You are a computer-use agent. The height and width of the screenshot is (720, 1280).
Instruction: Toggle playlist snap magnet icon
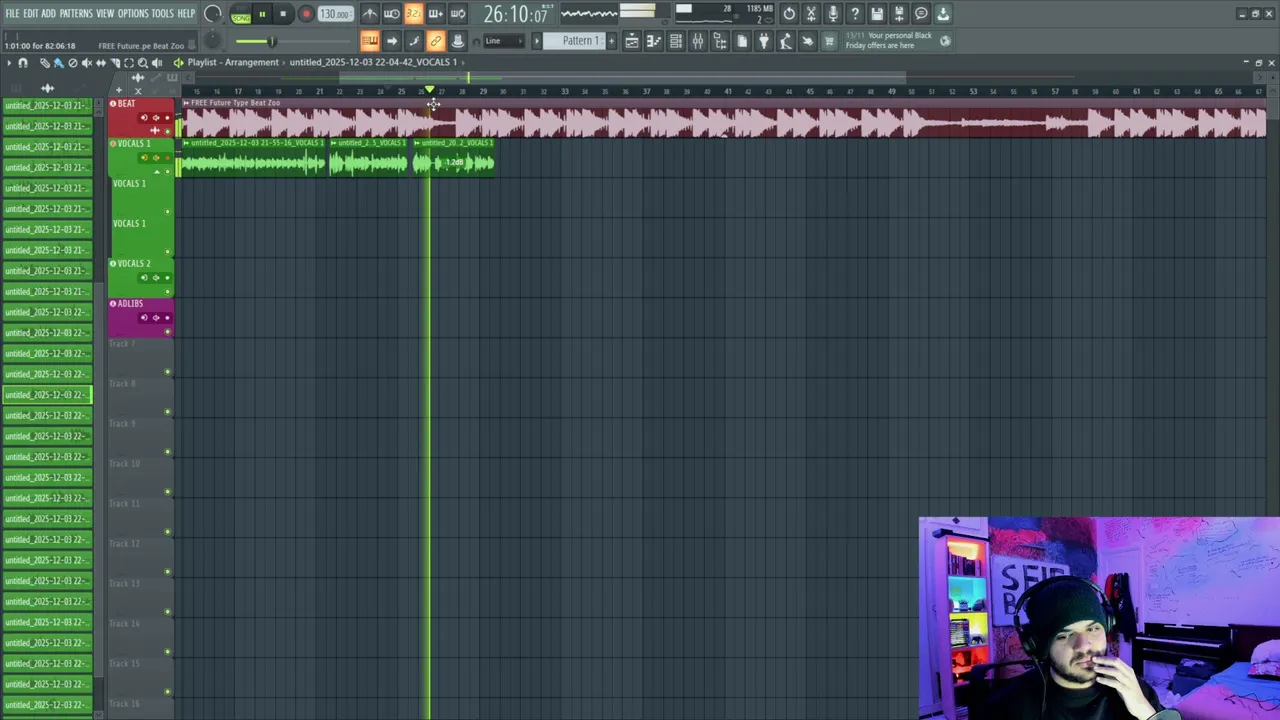(22, 63)
